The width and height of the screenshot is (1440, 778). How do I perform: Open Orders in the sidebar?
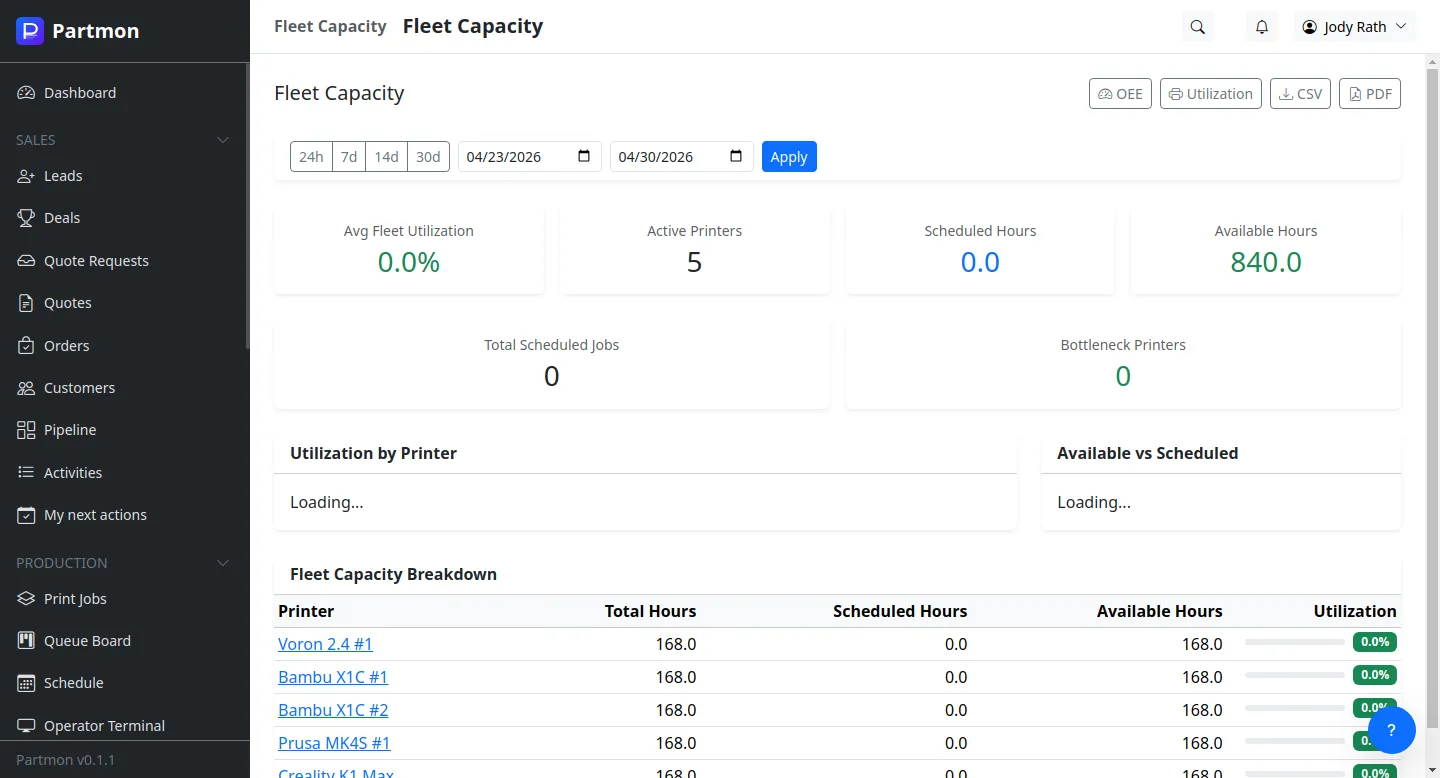click(x=124, y=346)
